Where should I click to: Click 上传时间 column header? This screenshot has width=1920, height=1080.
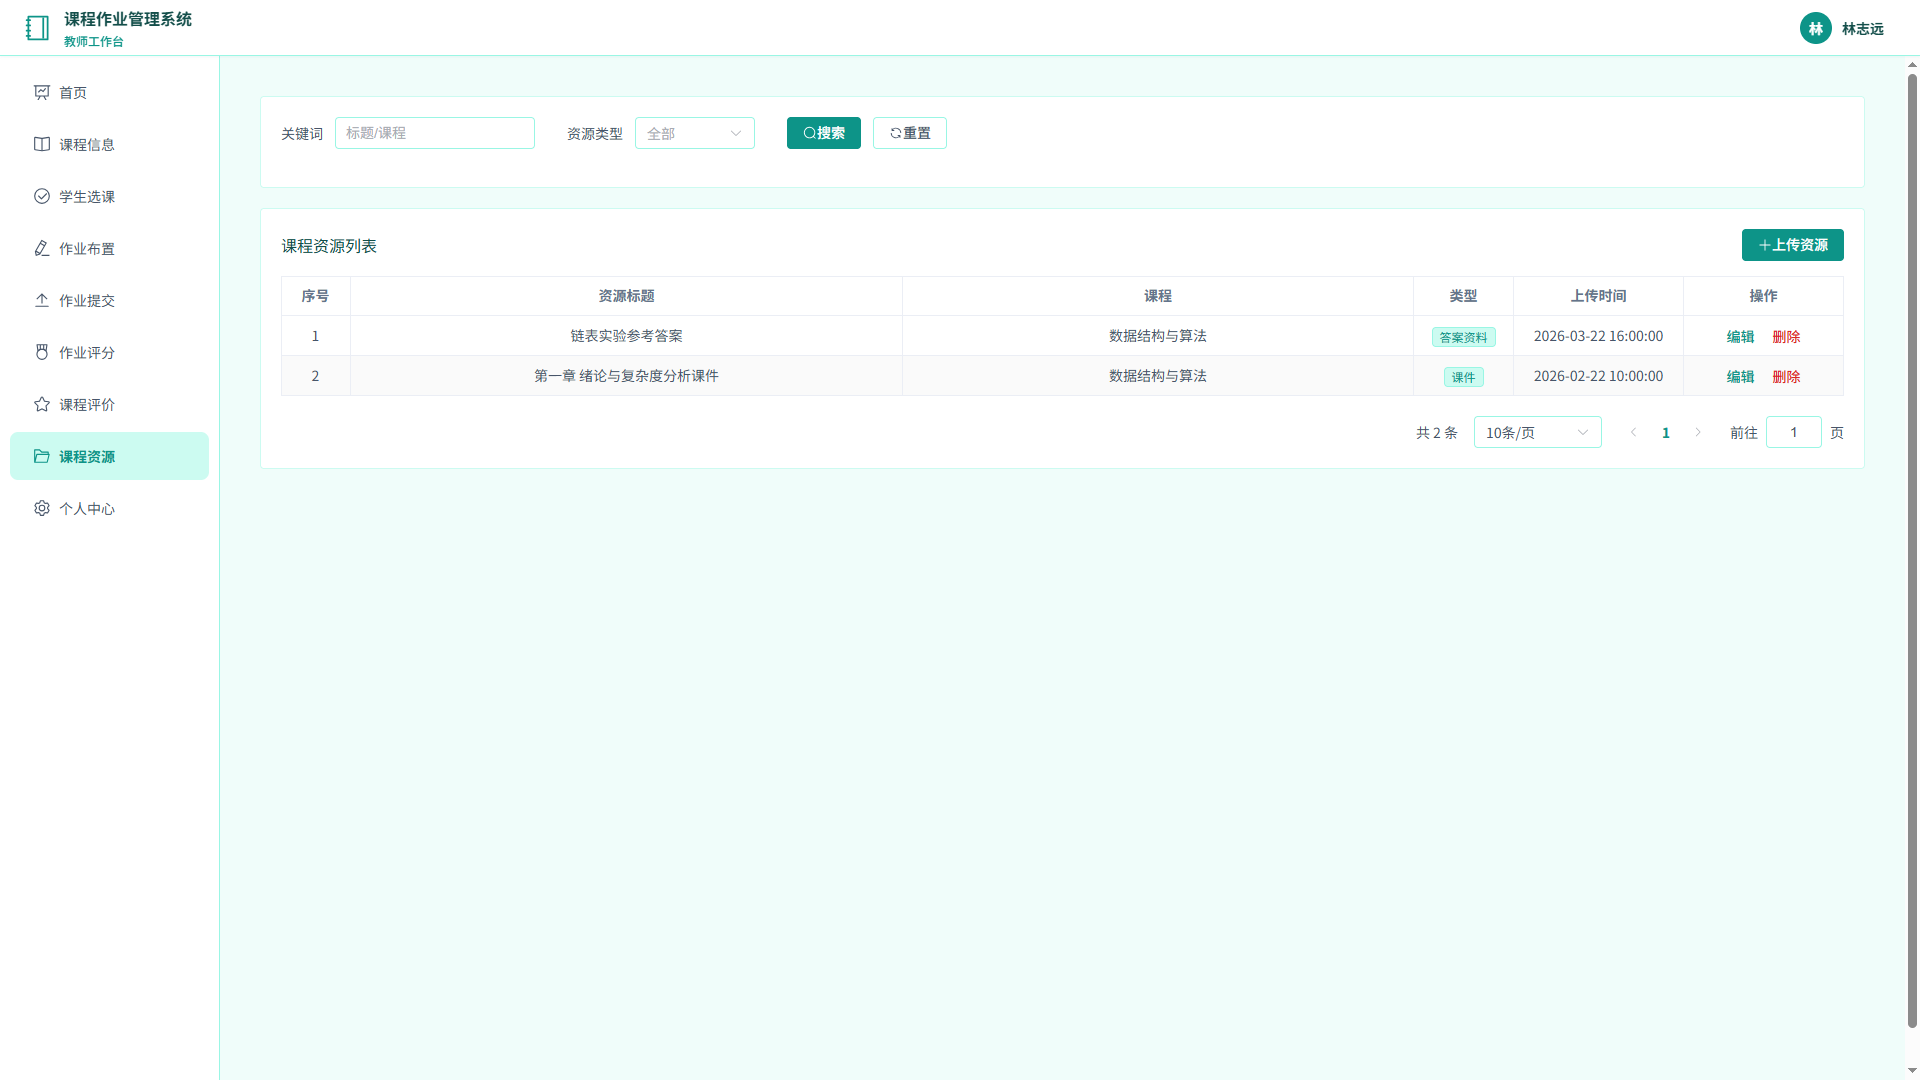coord(1598,296)
